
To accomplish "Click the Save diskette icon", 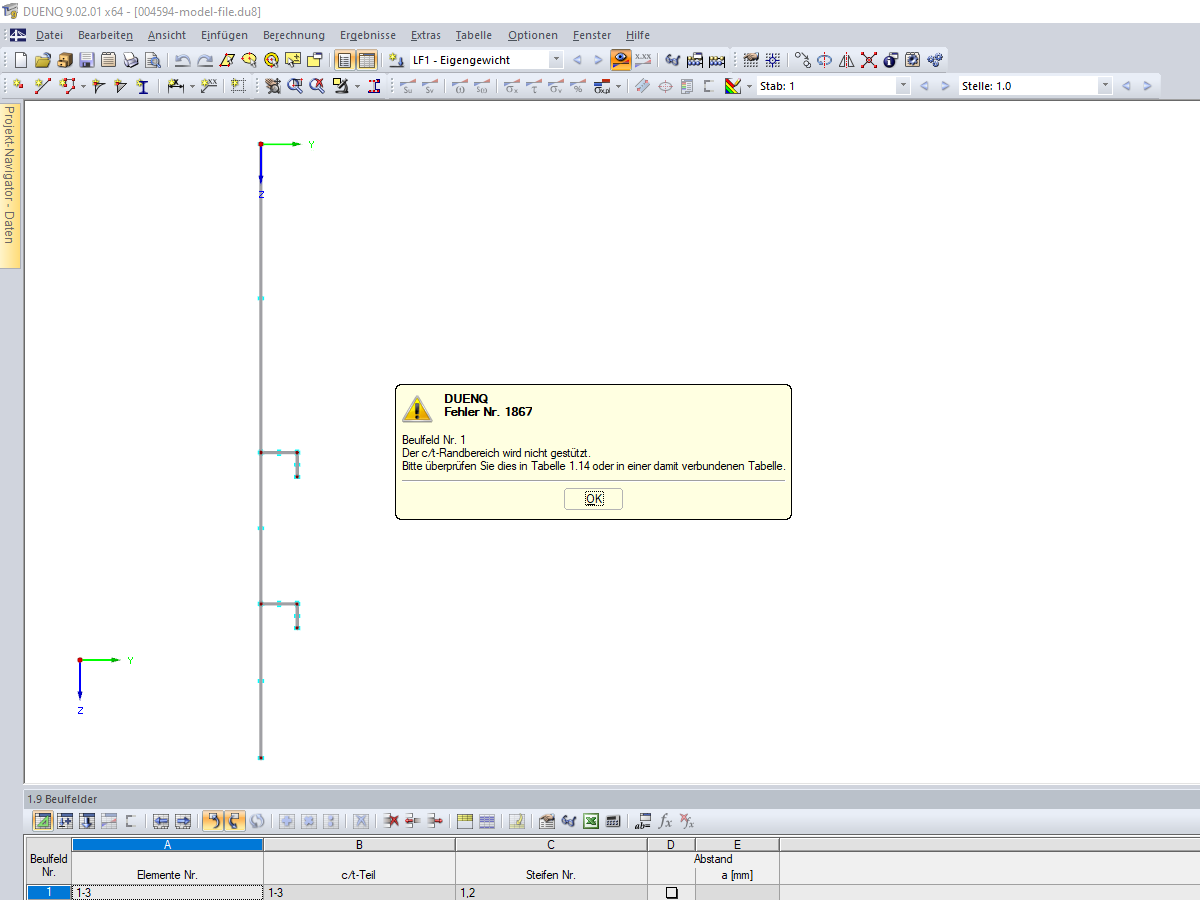I will [86, 60].
